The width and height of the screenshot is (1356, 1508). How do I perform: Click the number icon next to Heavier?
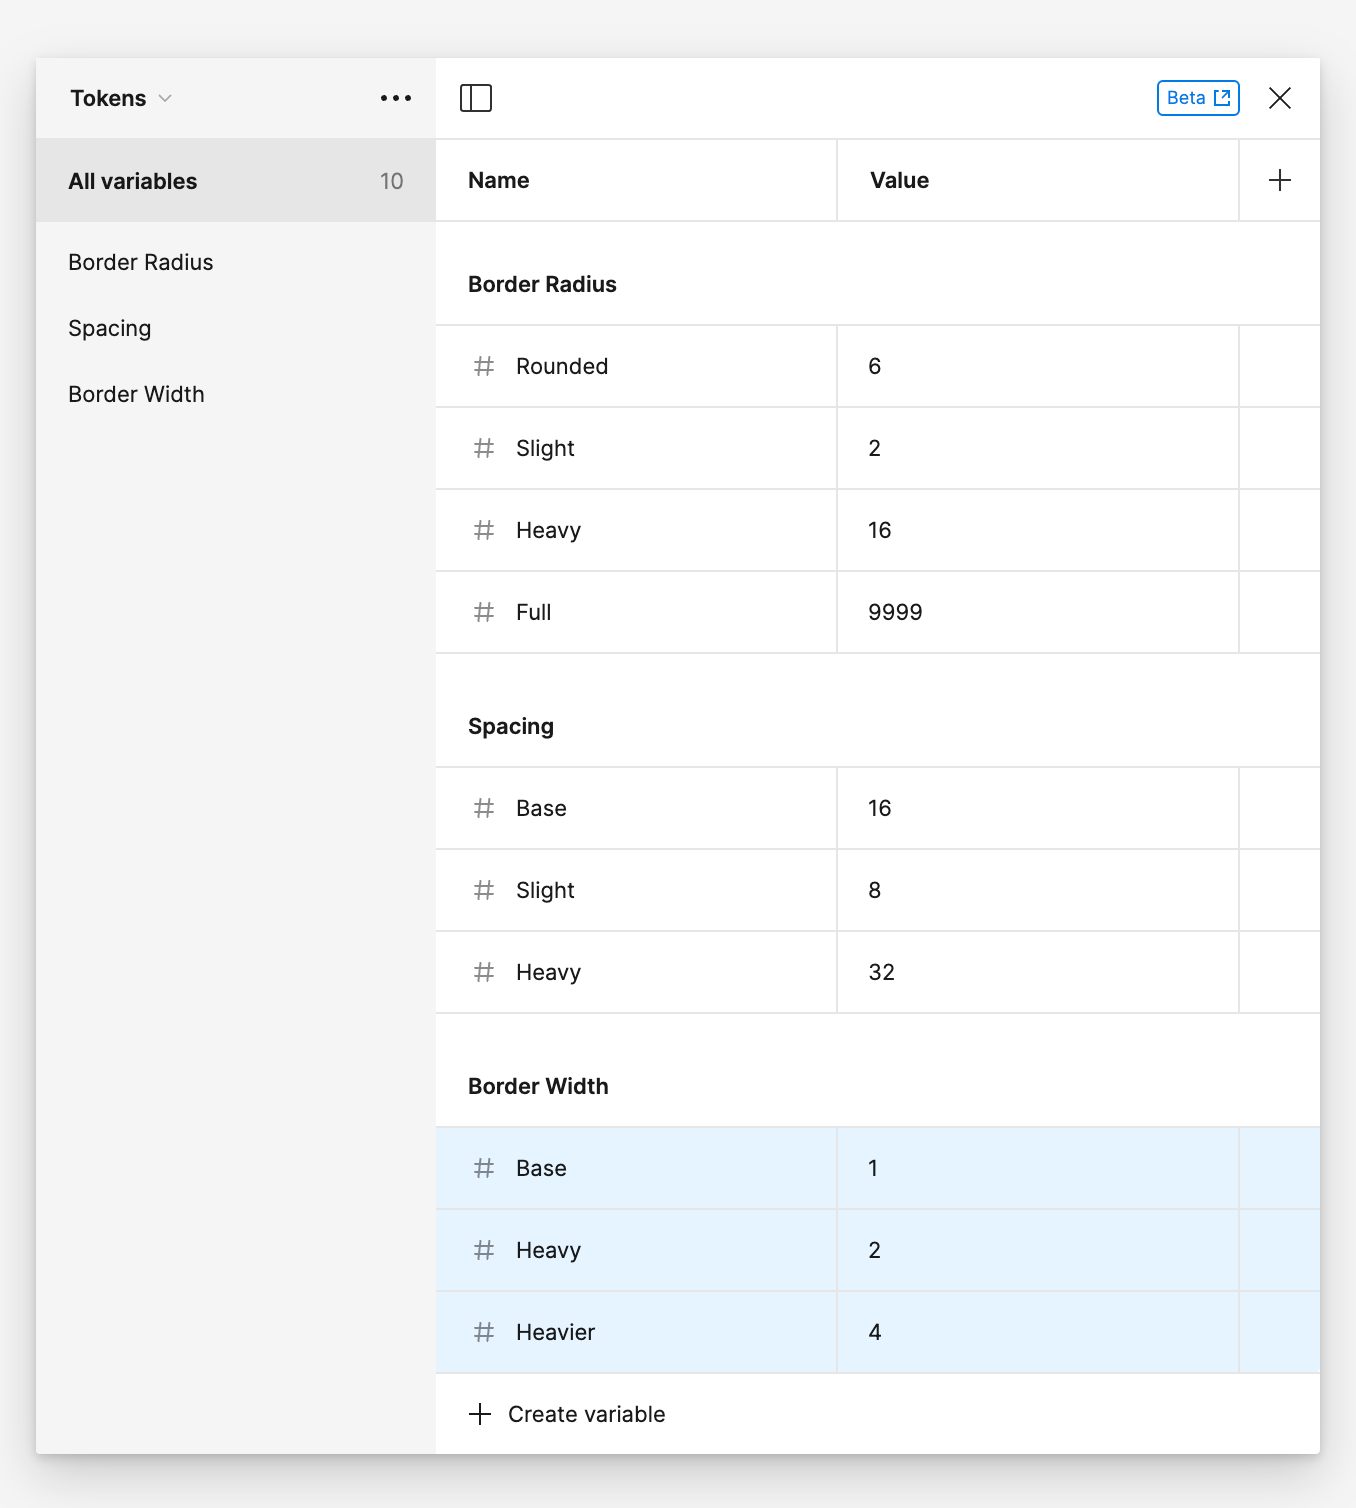(x=484, y=1332)
